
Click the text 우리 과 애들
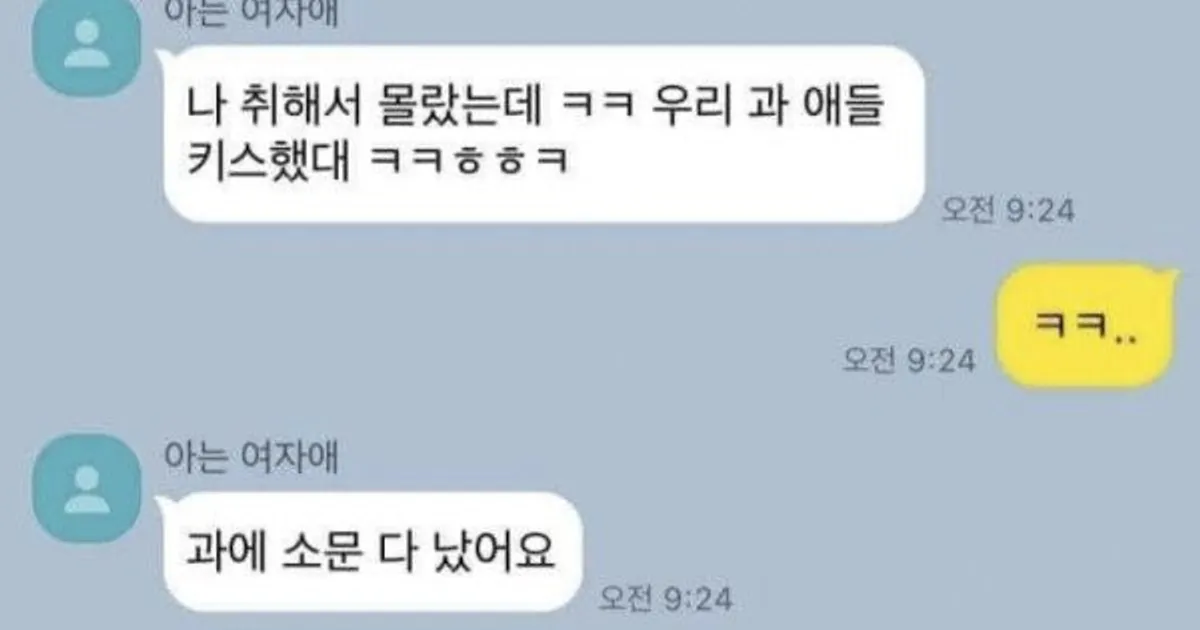[760, 103]
